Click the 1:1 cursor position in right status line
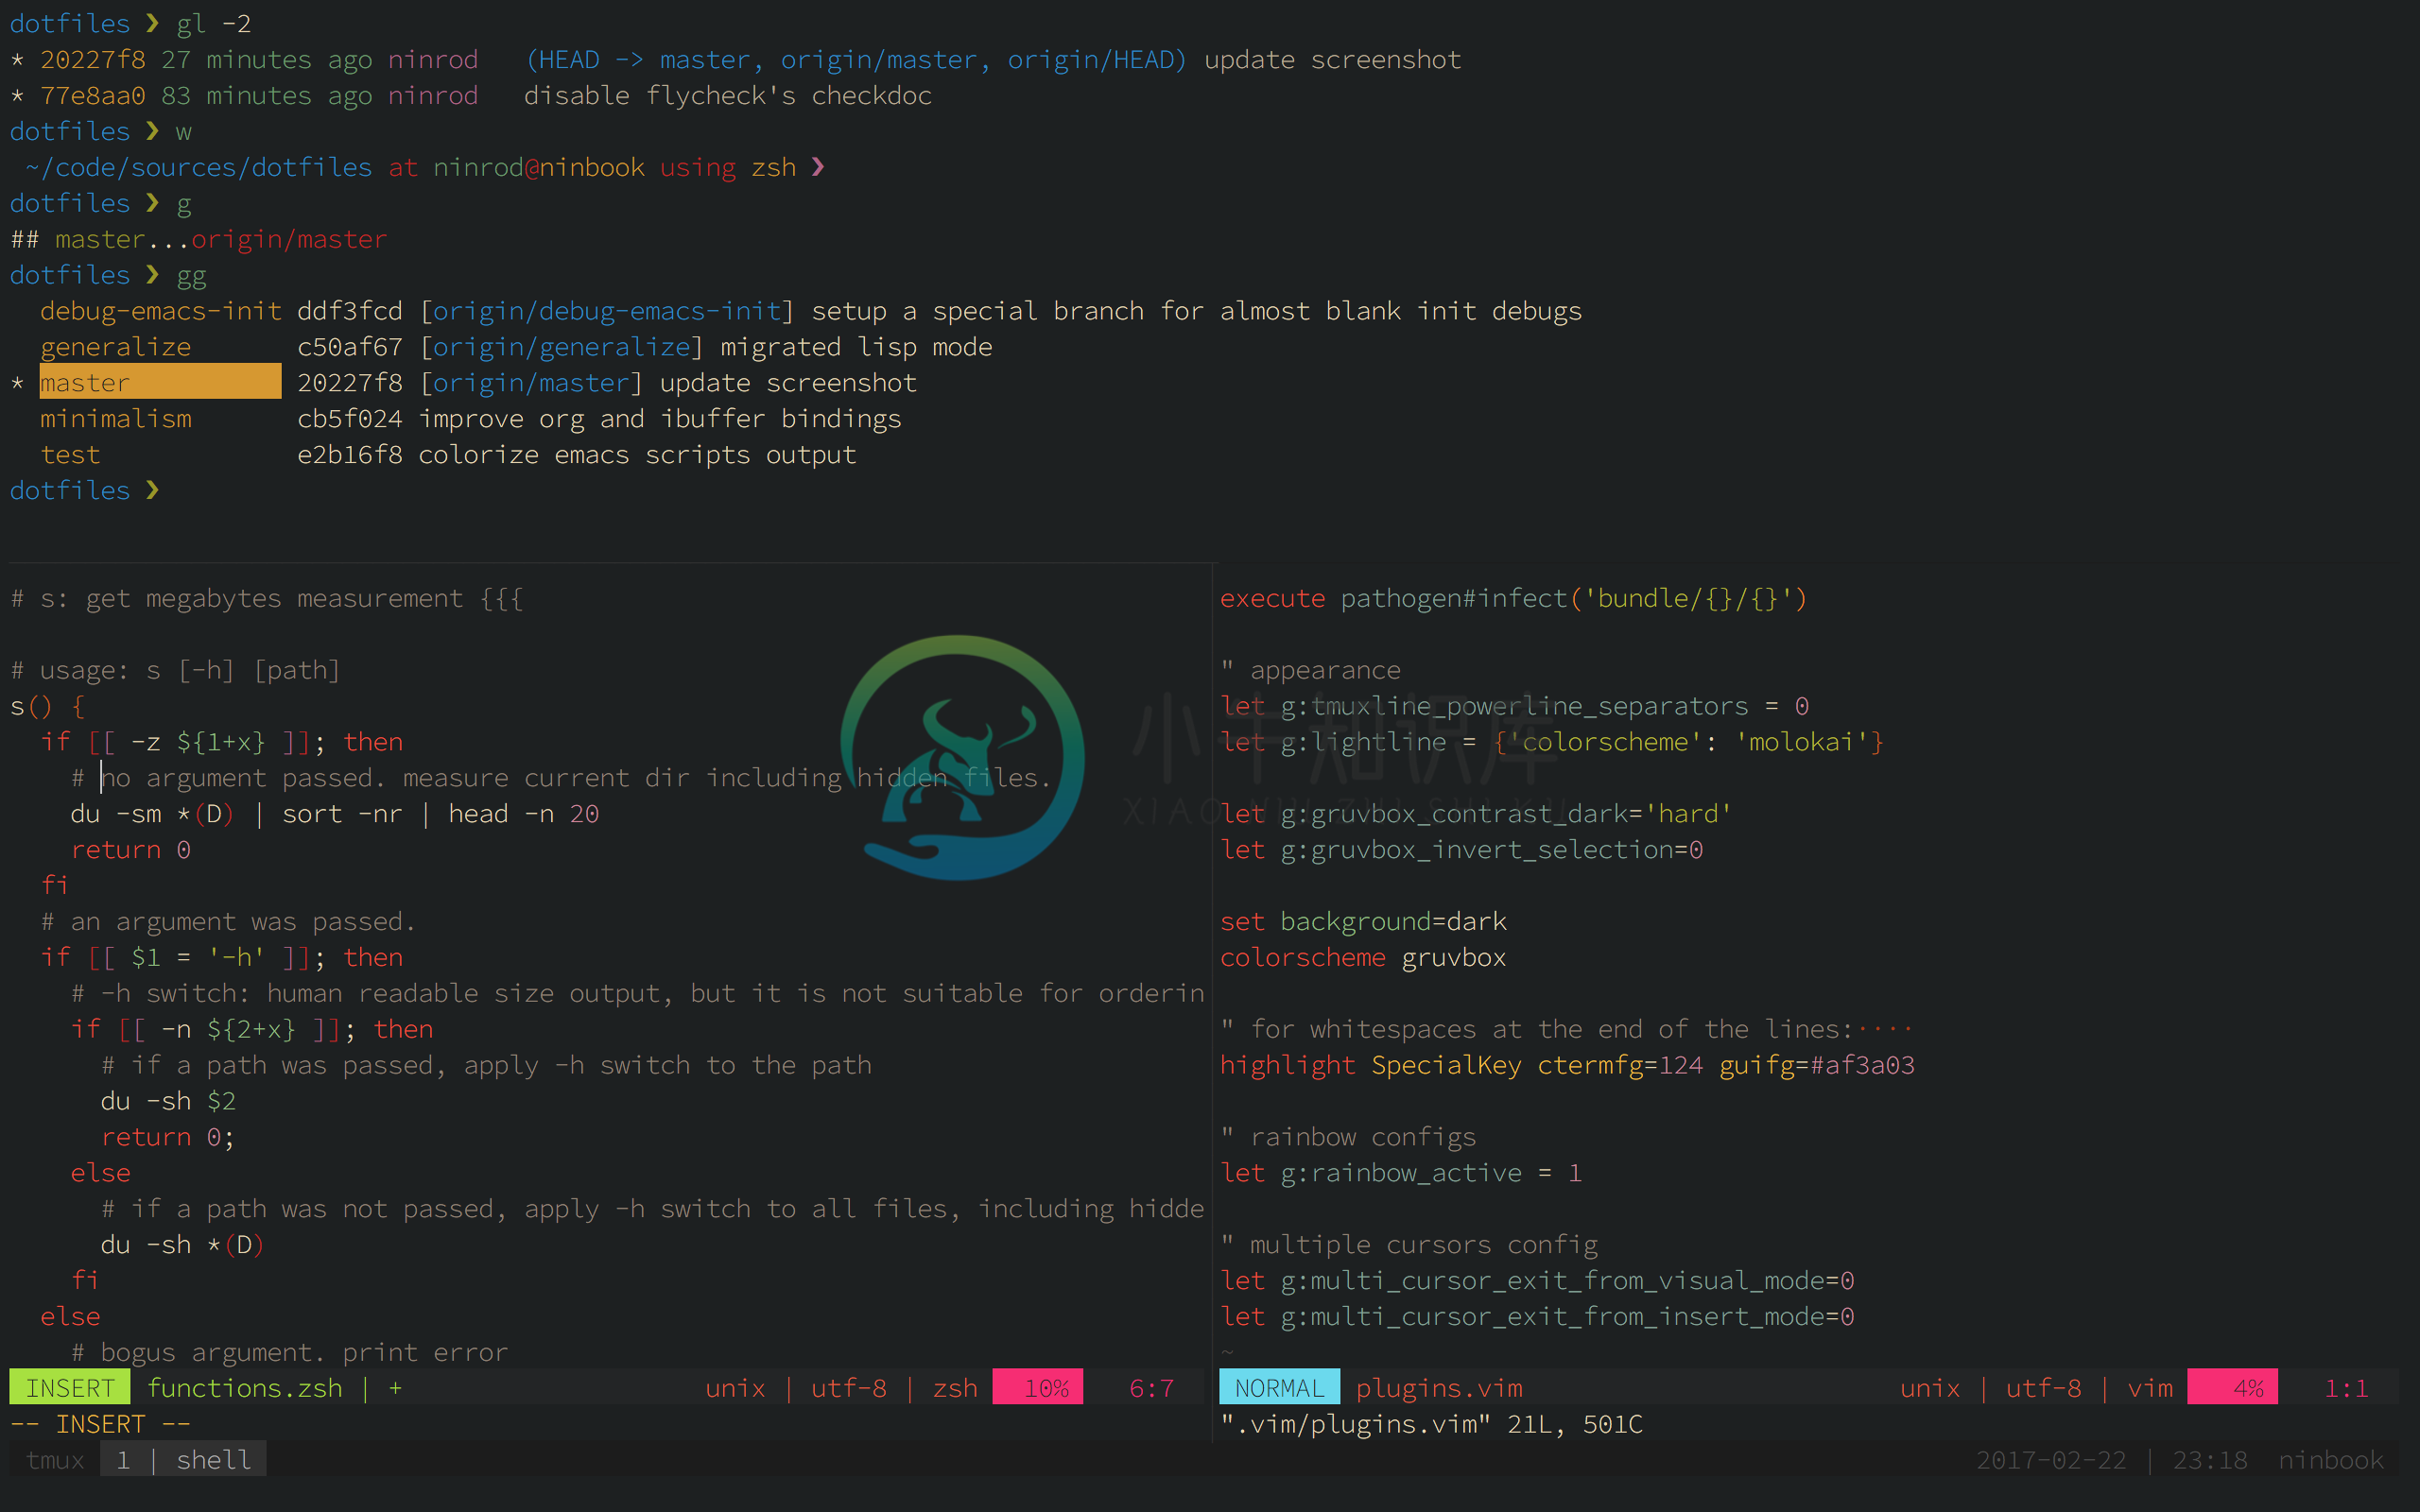2420x1512 pixels. 2346,1388
